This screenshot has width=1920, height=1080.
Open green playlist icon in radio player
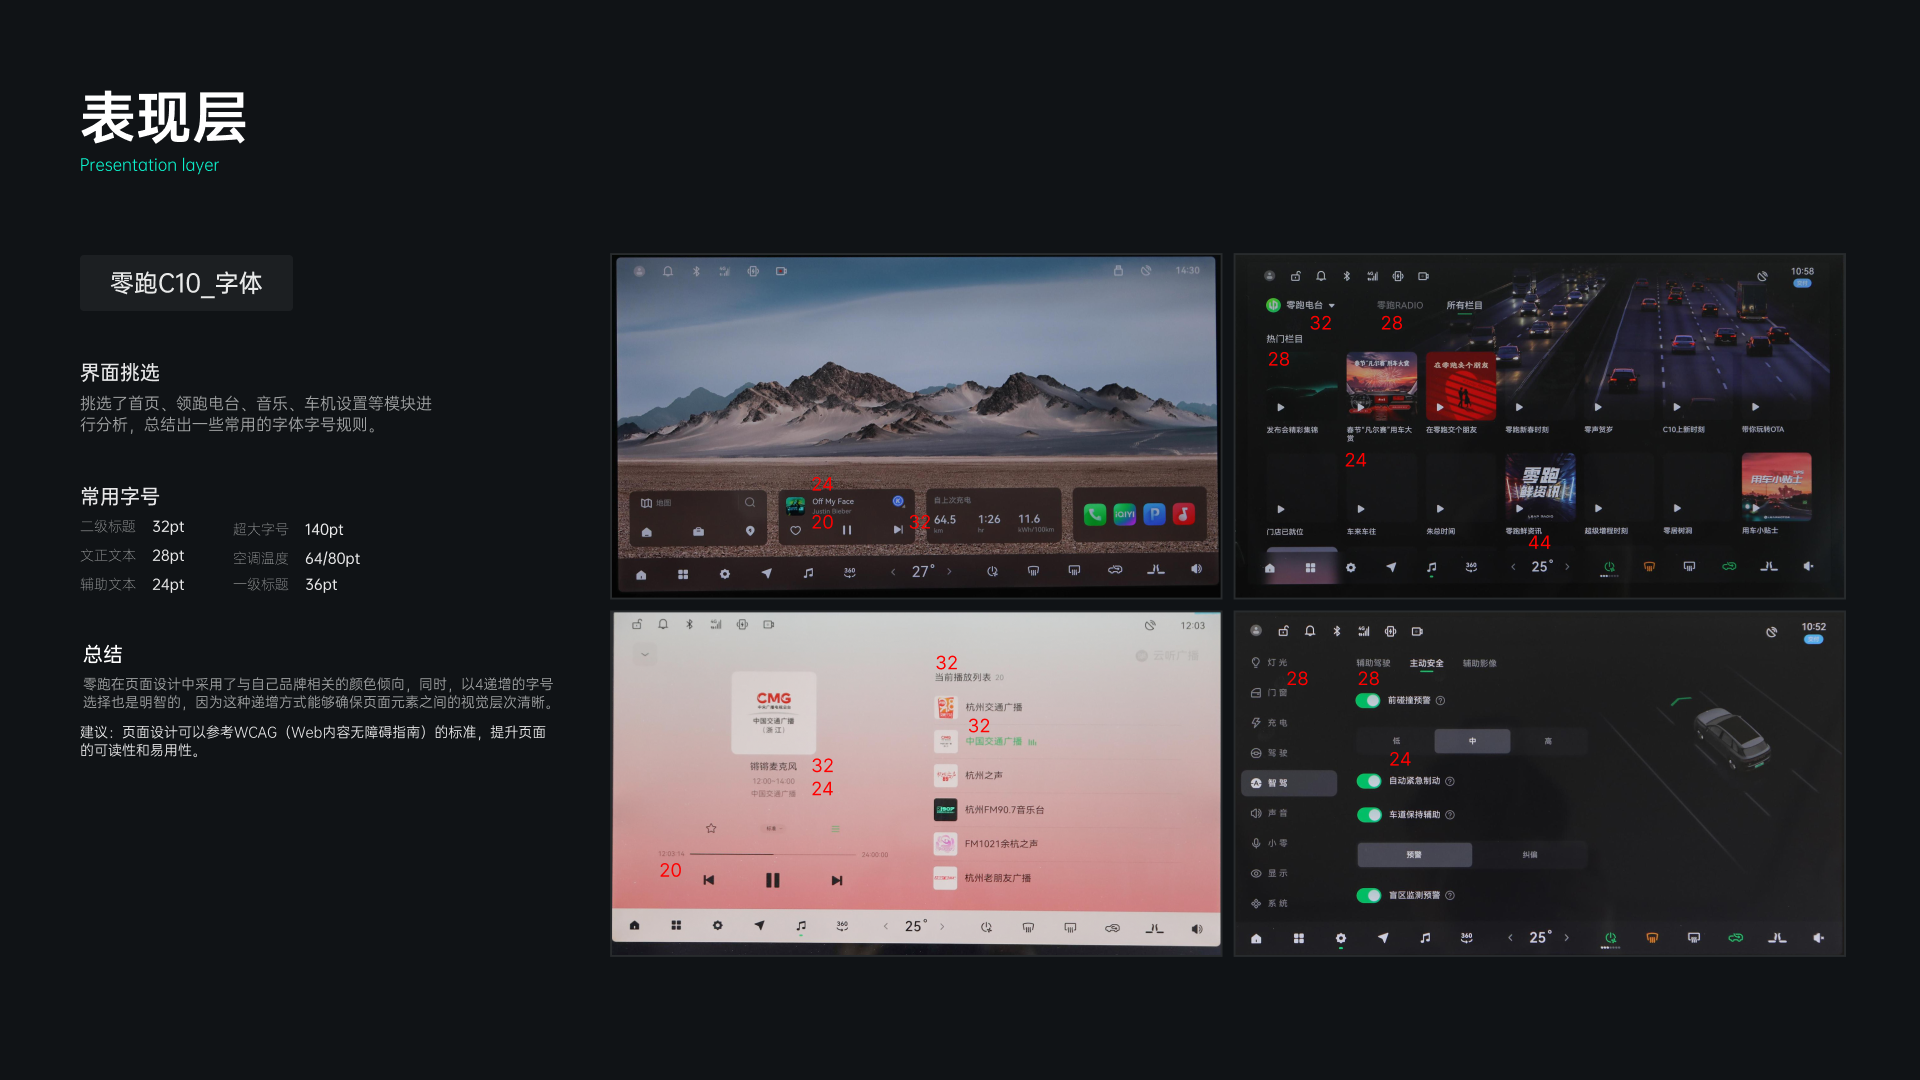(x=835, y=828)
